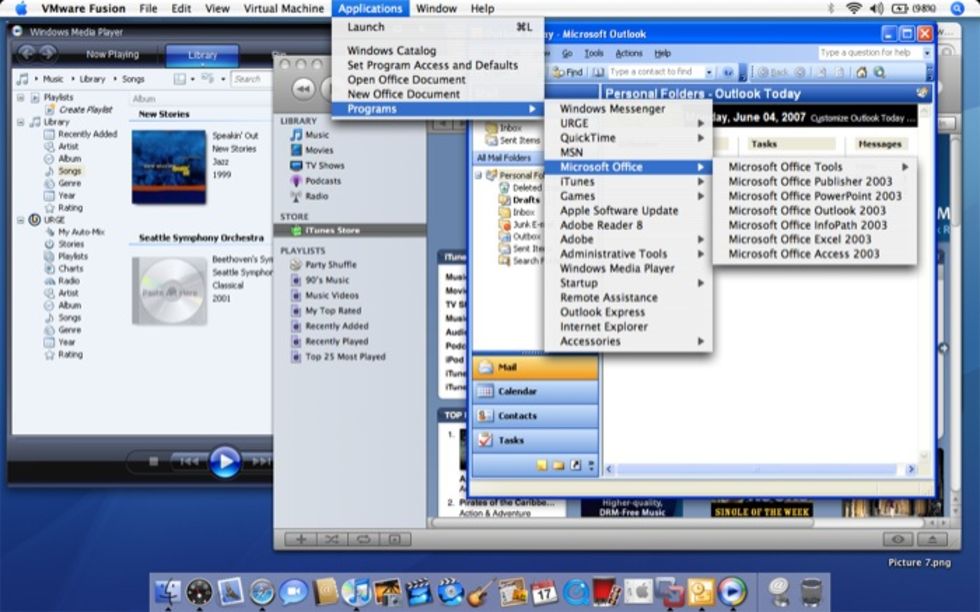
Task: Click the Spotlight magnifier in the menu bar
Action: (956, 8)
